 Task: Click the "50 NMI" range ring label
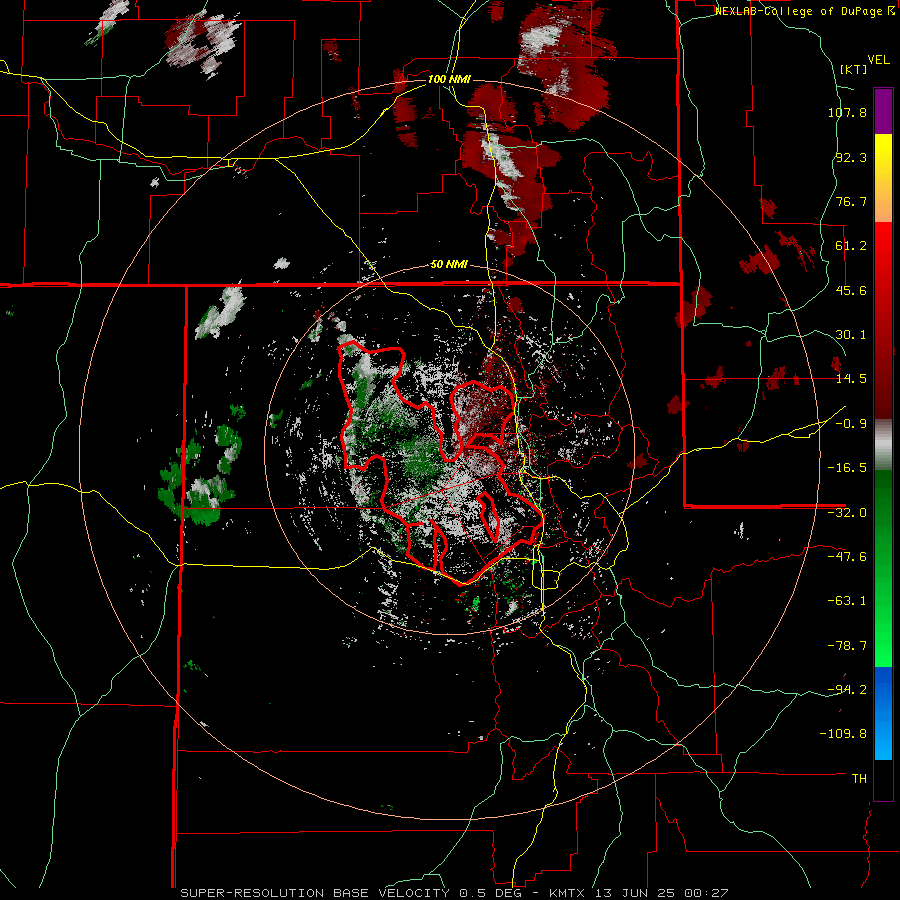point(449,265)
